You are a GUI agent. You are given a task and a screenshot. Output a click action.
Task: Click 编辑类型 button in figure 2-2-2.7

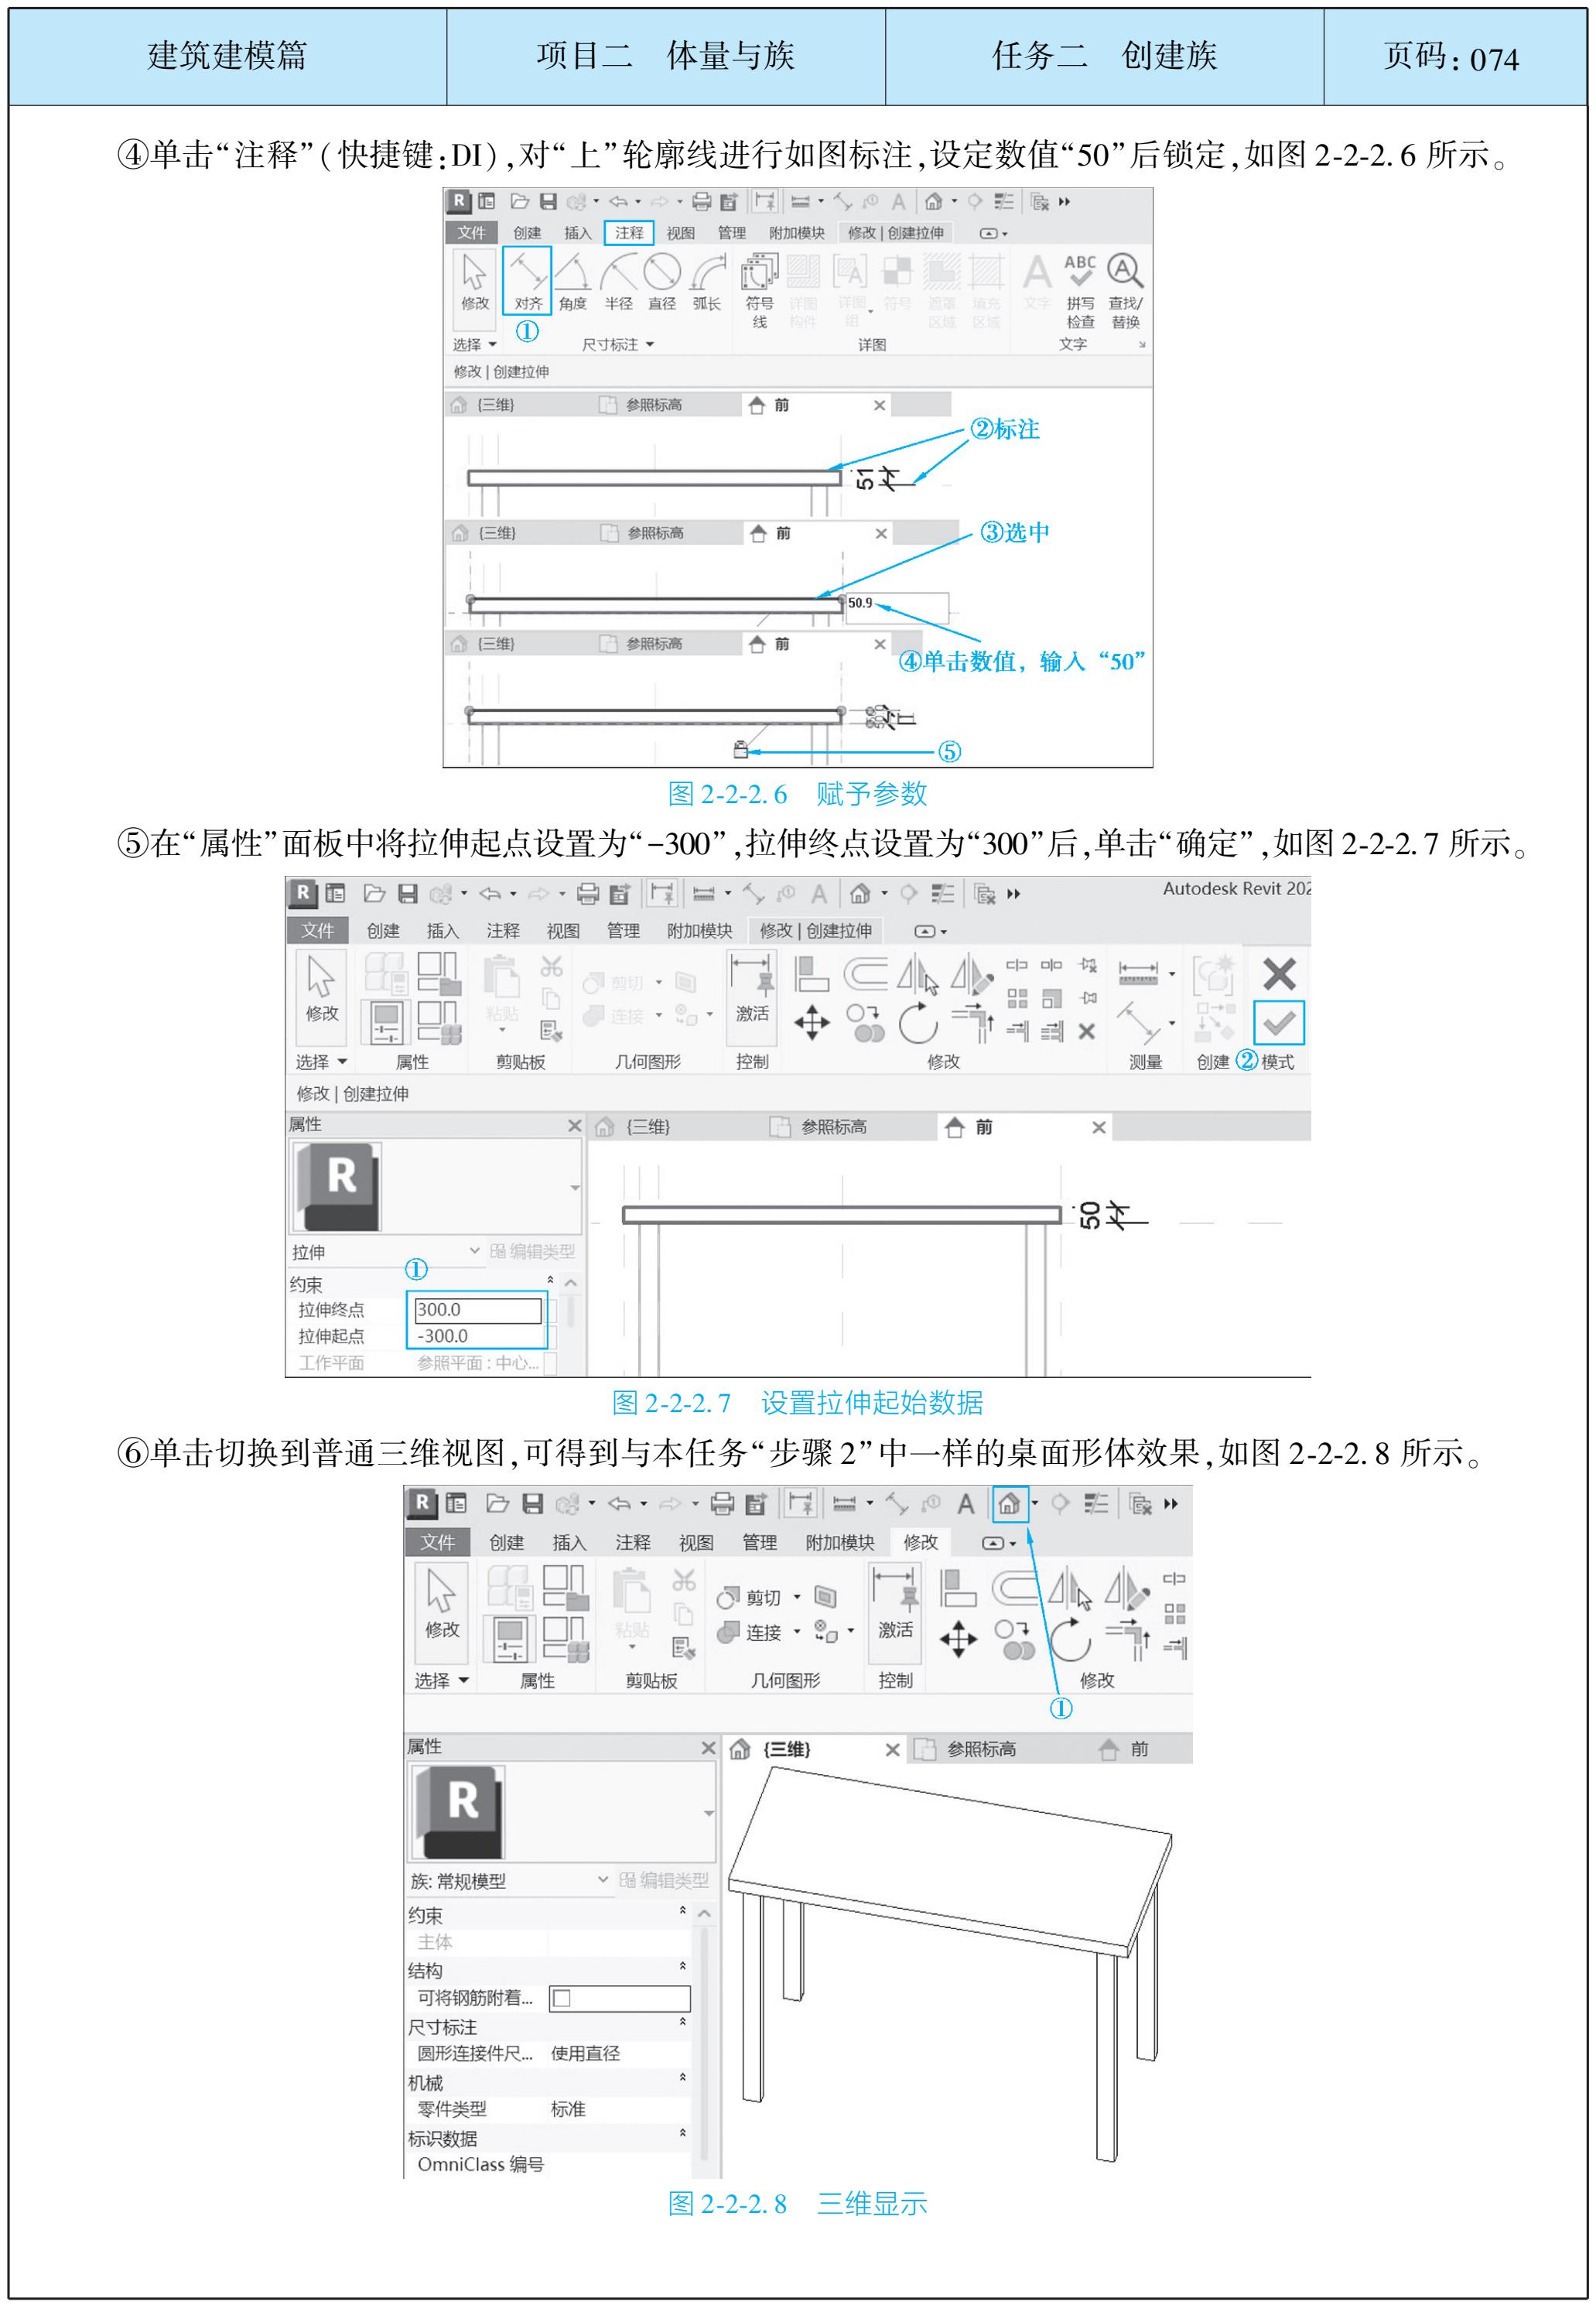pyautogui.click(x=533, y=1252)
